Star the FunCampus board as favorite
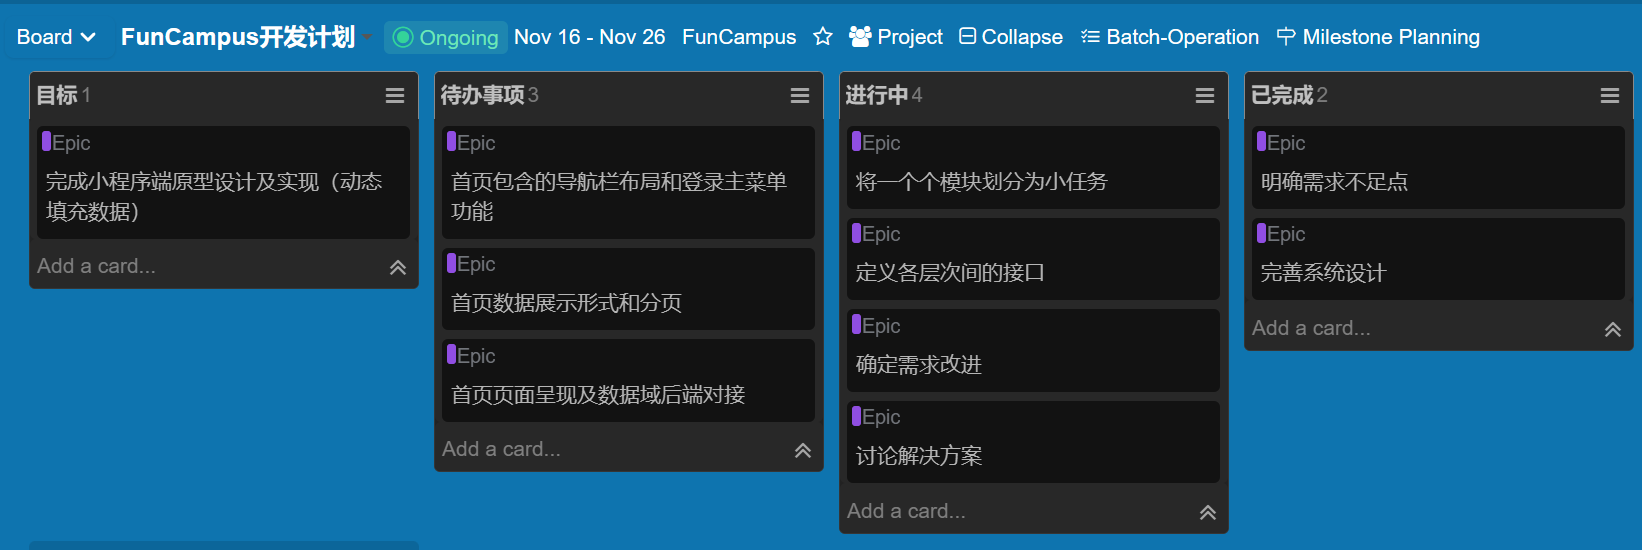The height and width of the screenshot is (550, 1642). click(823, 37)
